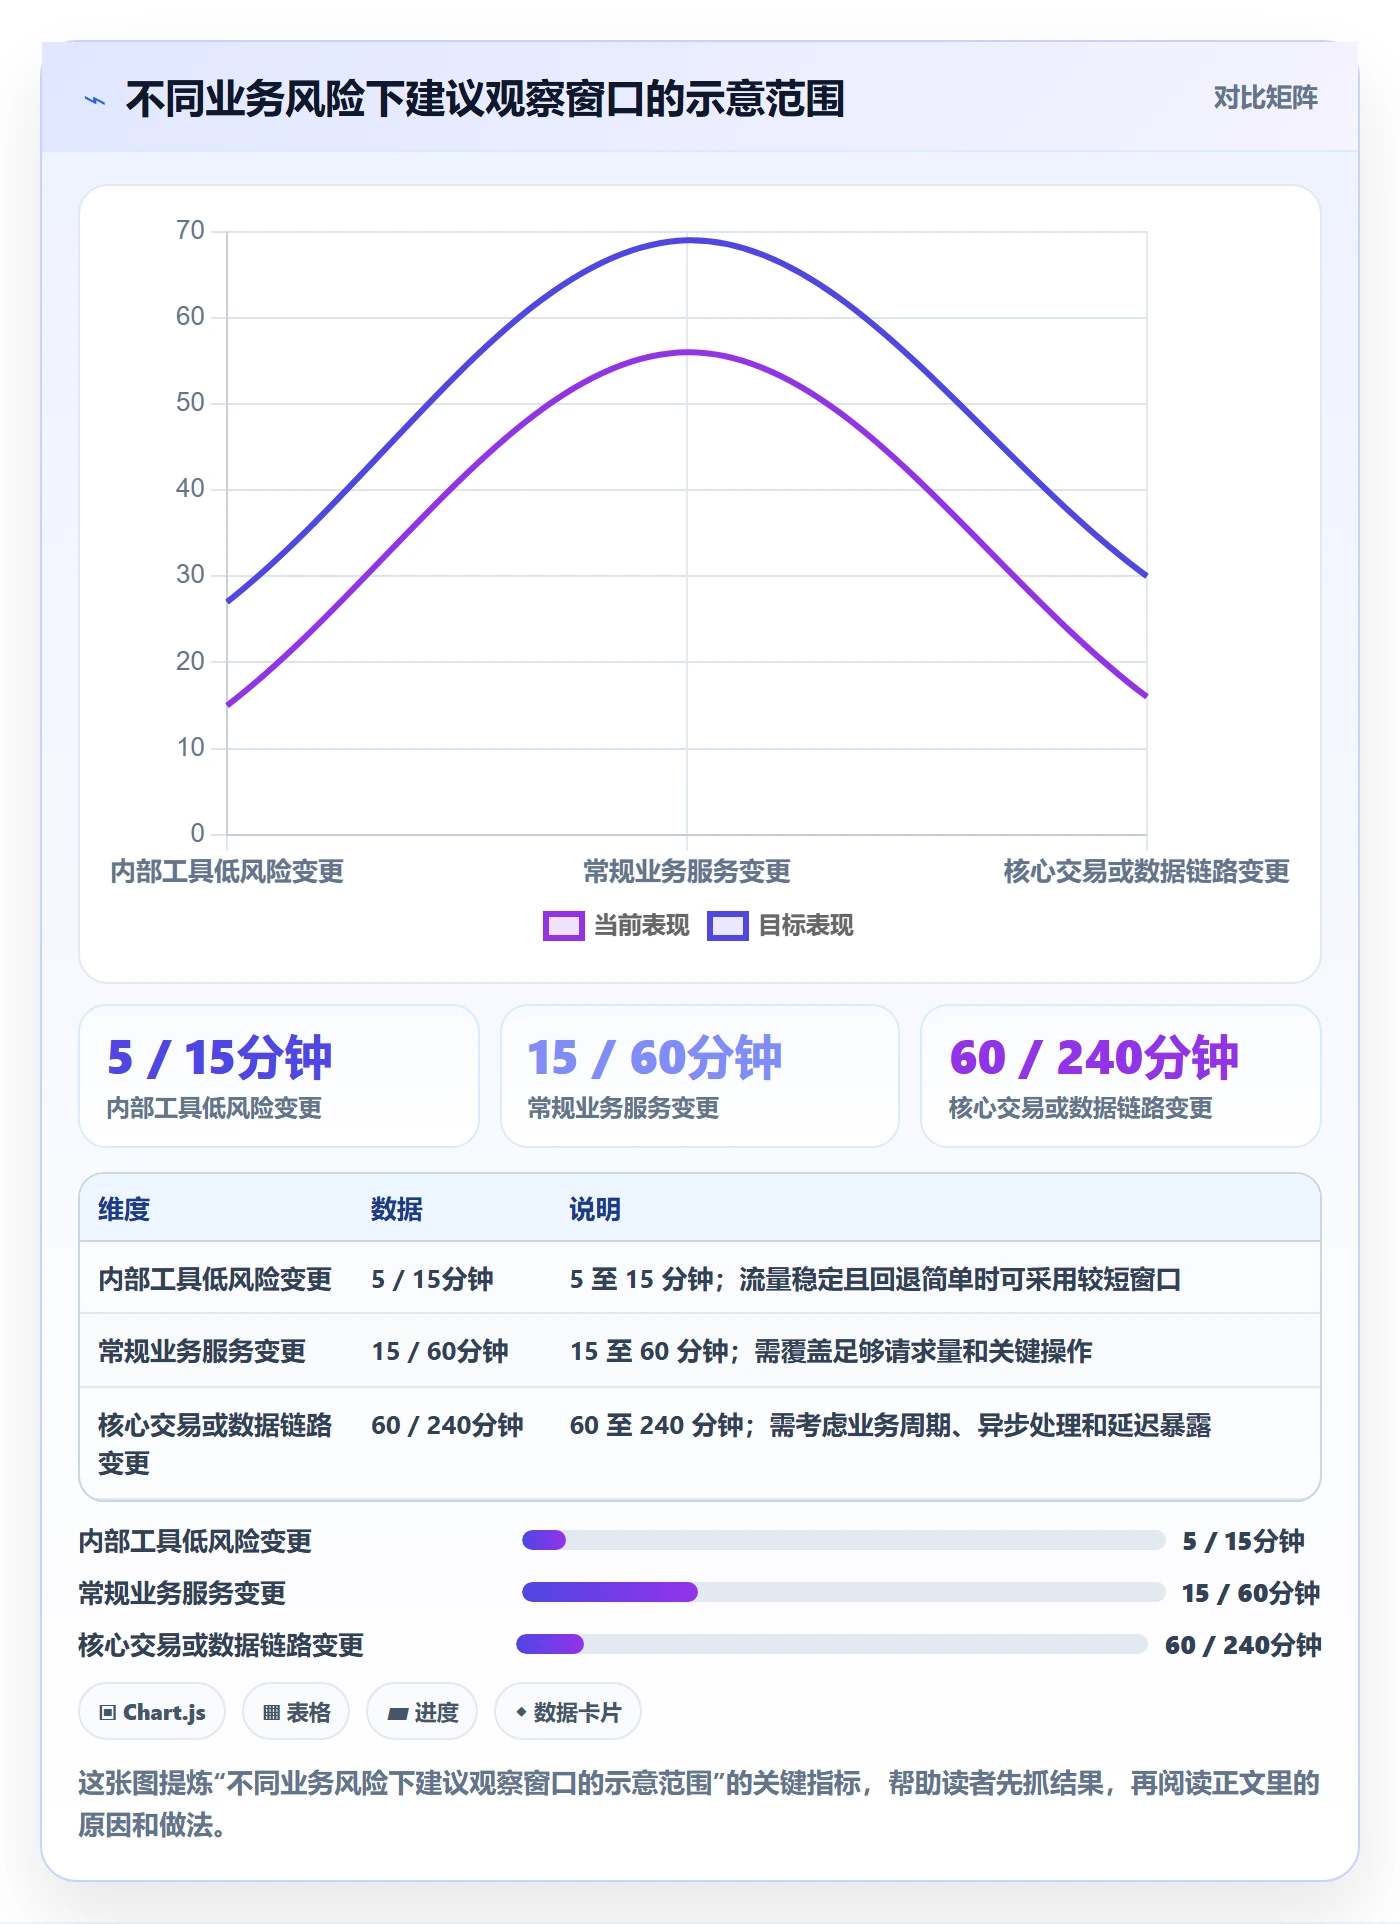Select table cell 核心交易或数据链路变更 in 维度 column
The width and height of the screenshot is (1400, 1924).
pyautogui.click(x=215, y=1444)
